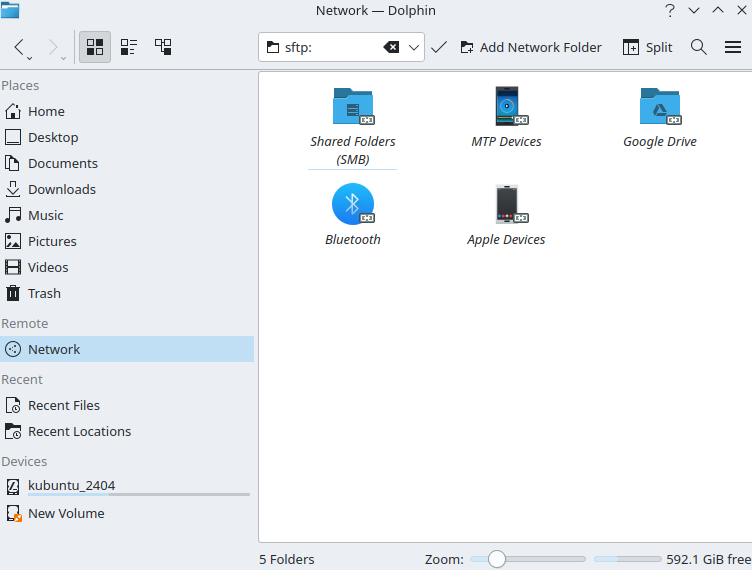Adjust the Zoom slider handle
This screenshot has height=570, width=752.
(x=496, y=559)
